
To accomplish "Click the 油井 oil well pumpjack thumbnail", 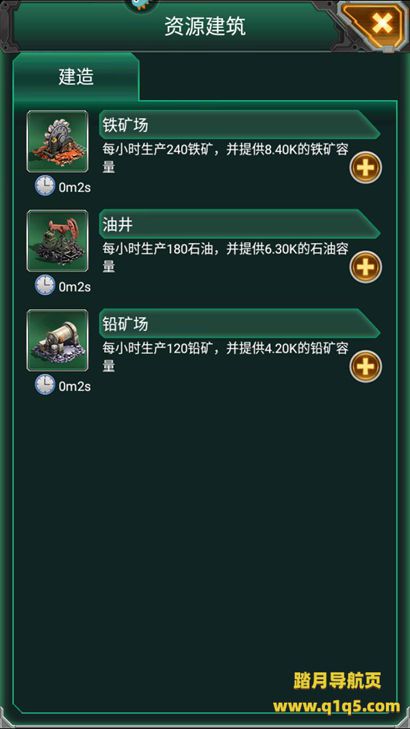I will 57,241.
